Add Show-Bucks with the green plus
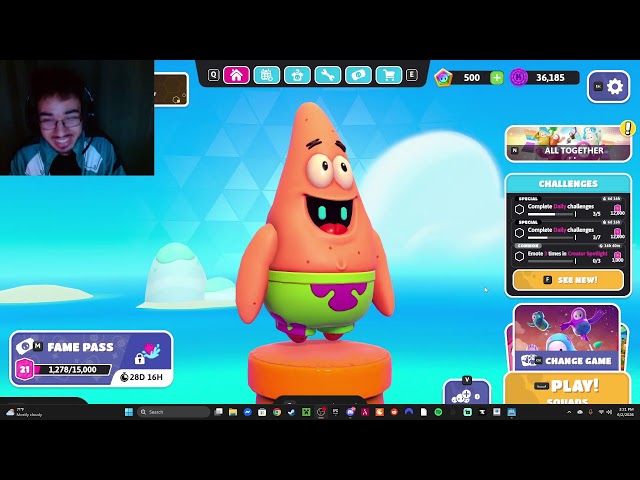This screenshot has width=640, height=480. click(496, 78)
